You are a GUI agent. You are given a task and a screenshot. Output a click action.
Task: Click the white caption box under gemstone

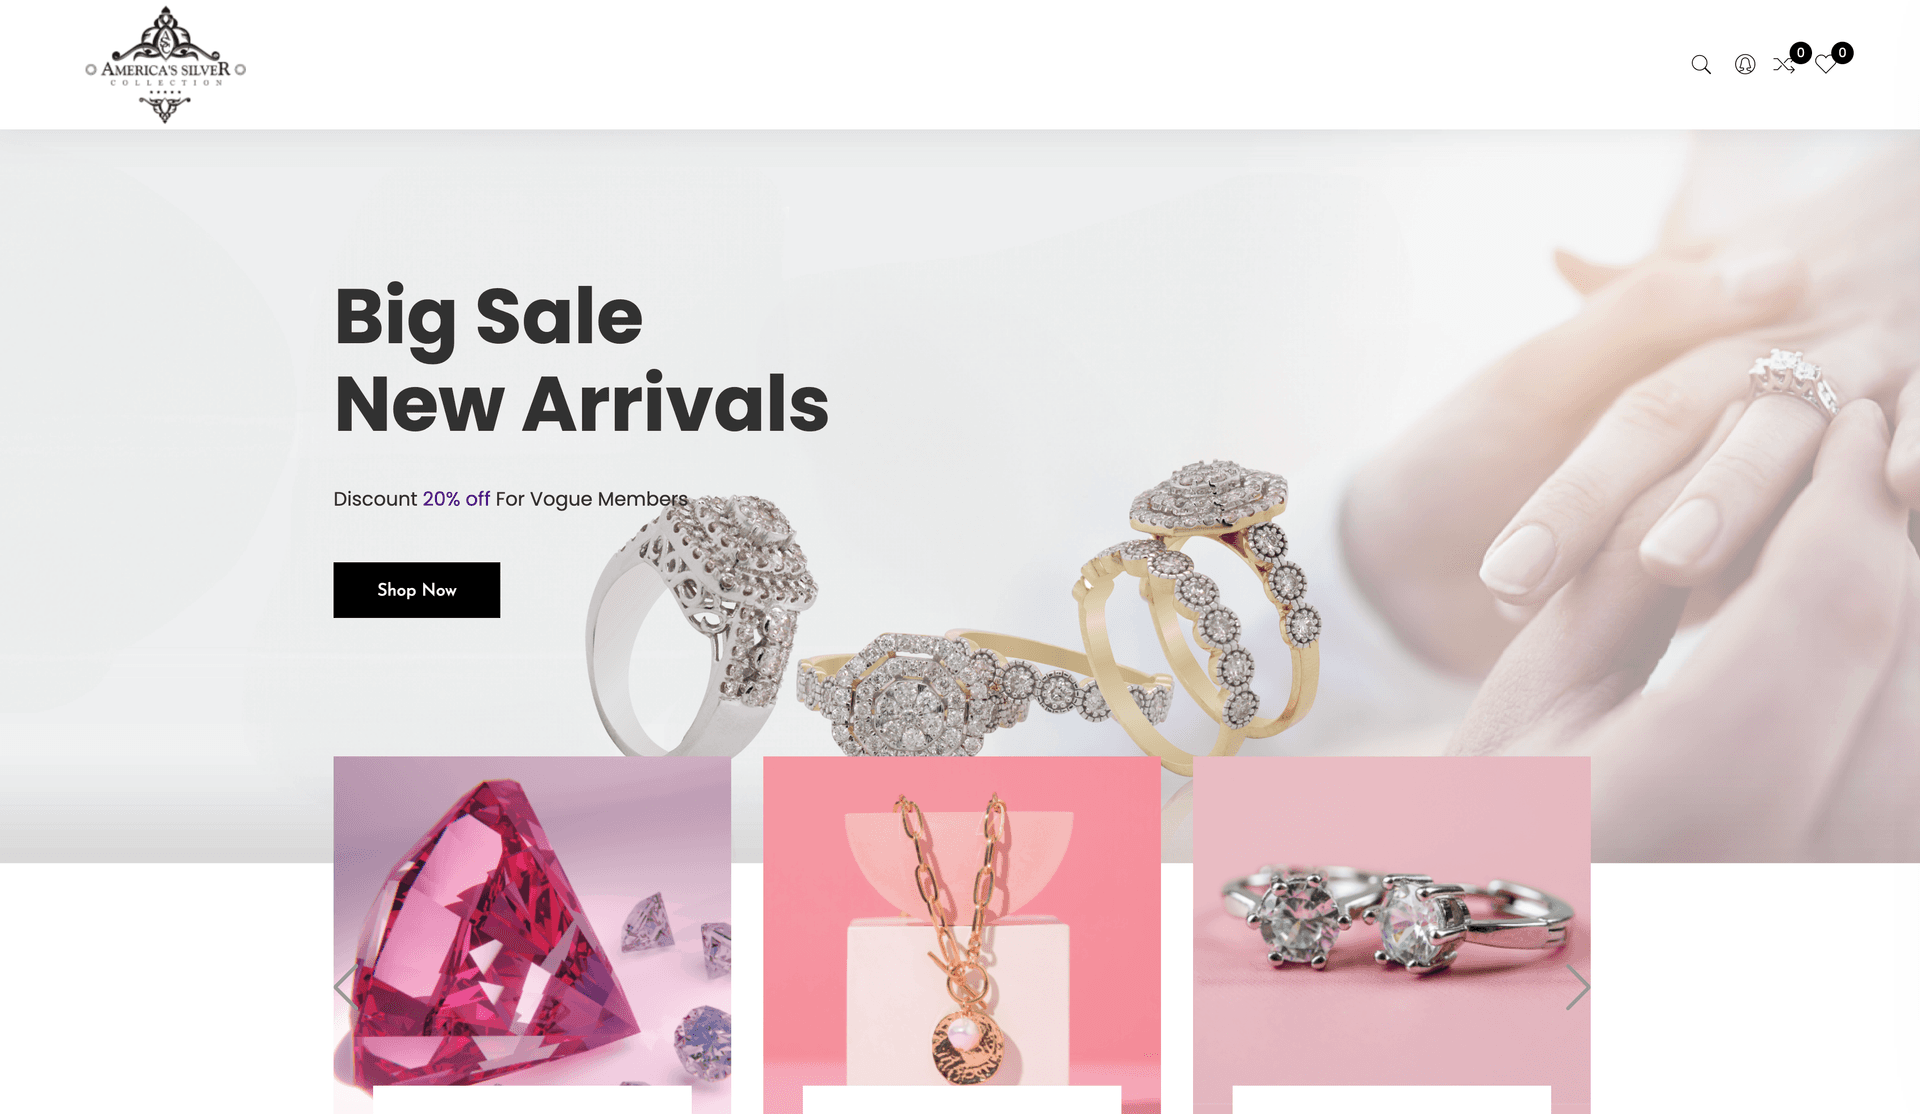(532, 1100)
